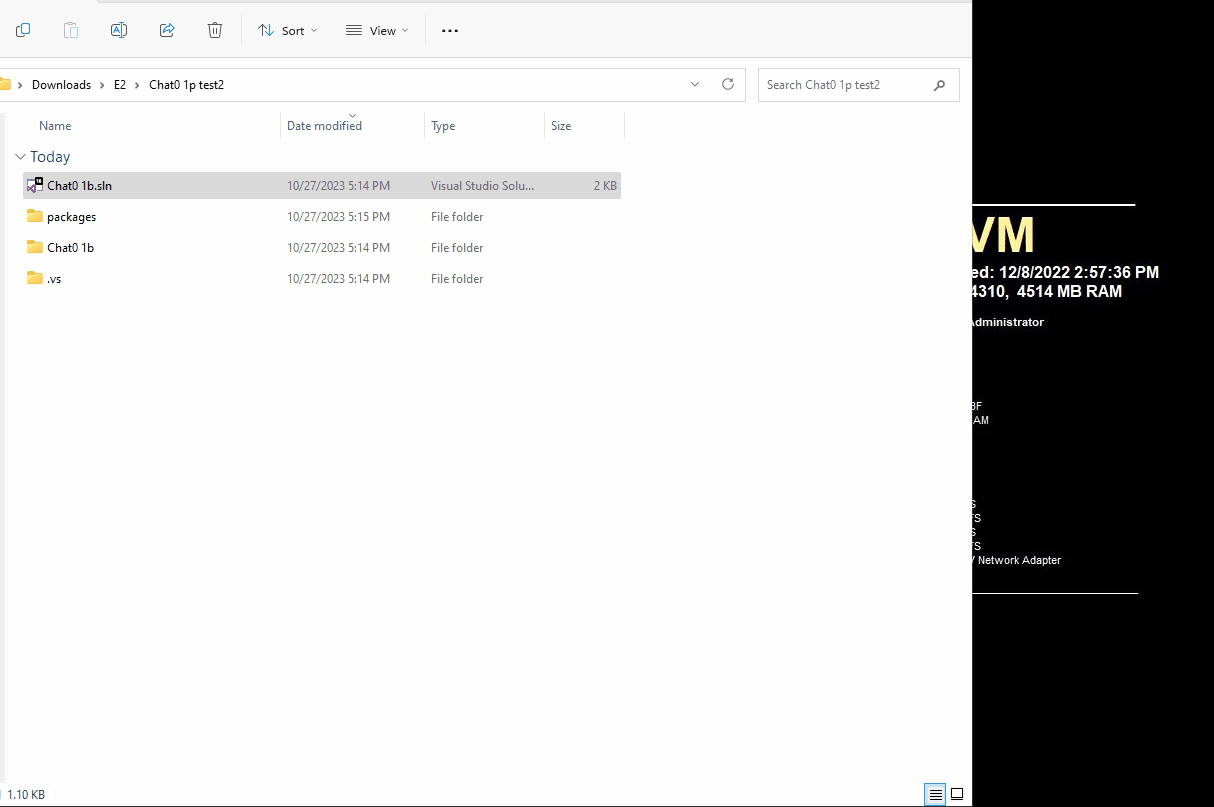Image resolution: width=1214 pixels, height=807 pixels.
Task: Open the address bar history dropdown
Action: 695,85
